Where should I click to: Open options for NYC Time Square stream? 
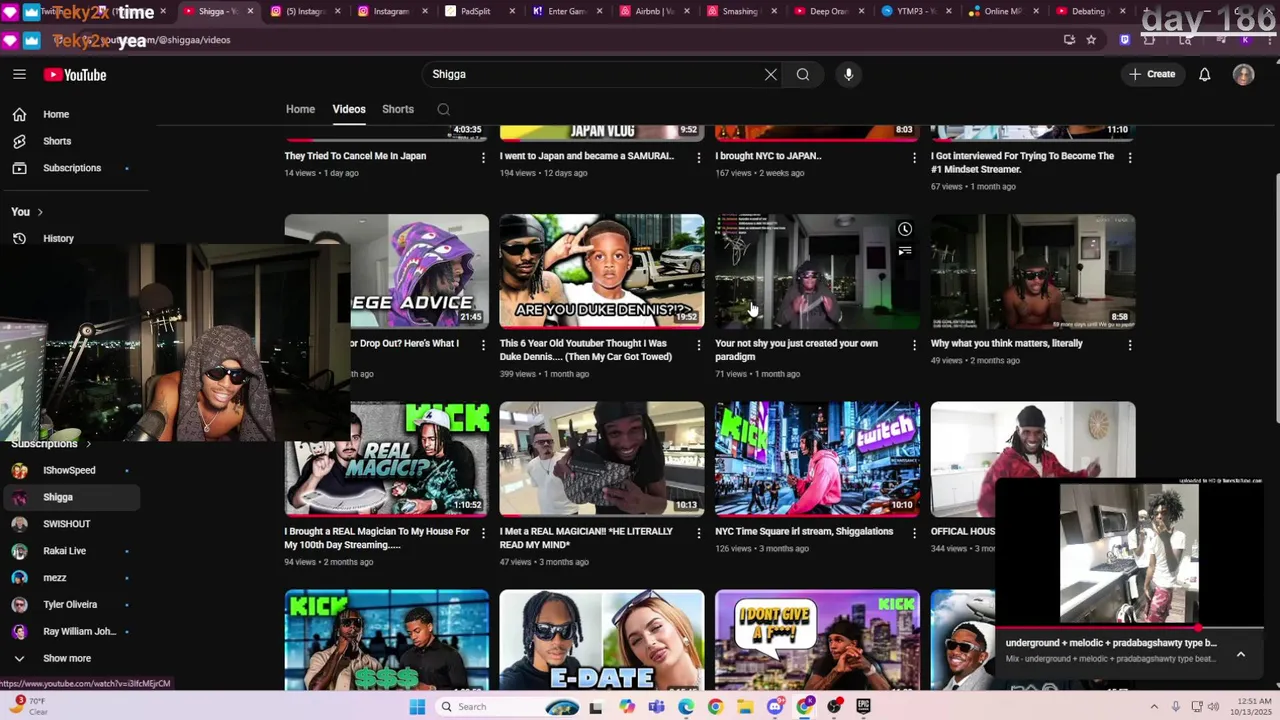coord(914,533)
